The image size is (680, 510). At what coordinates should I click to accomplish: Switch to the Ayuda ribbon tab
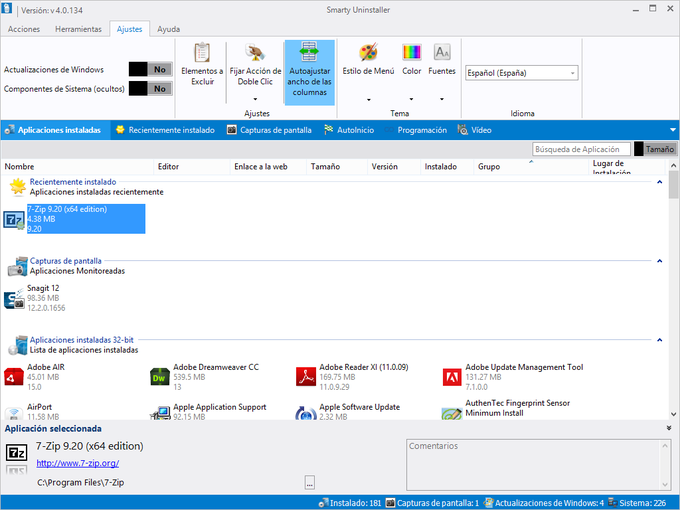coord(168,29)
